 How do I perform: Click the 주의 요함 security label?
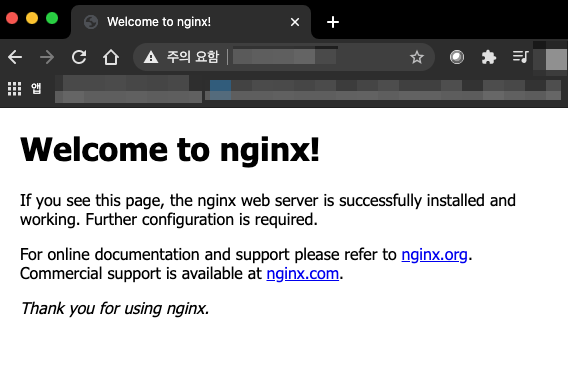tap(193, 57)
